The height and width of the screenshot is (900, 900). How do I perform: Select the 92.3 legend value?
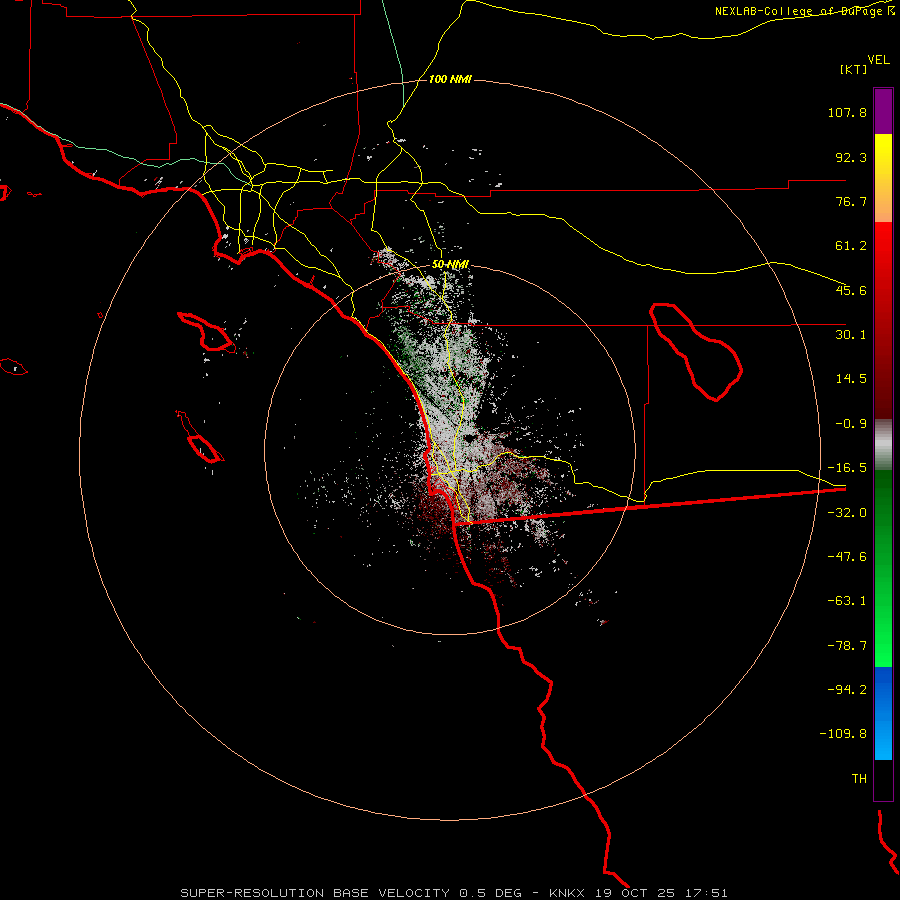[x=851, y=157]
